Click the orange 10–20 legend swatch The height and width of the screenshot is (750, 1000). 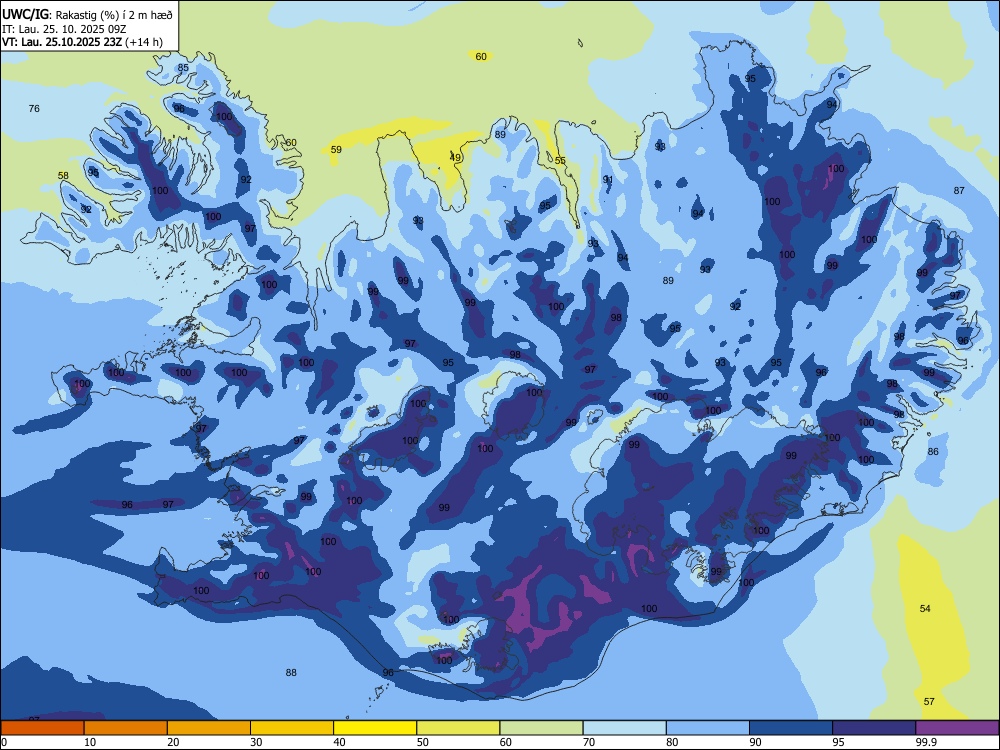click(126, 728)
